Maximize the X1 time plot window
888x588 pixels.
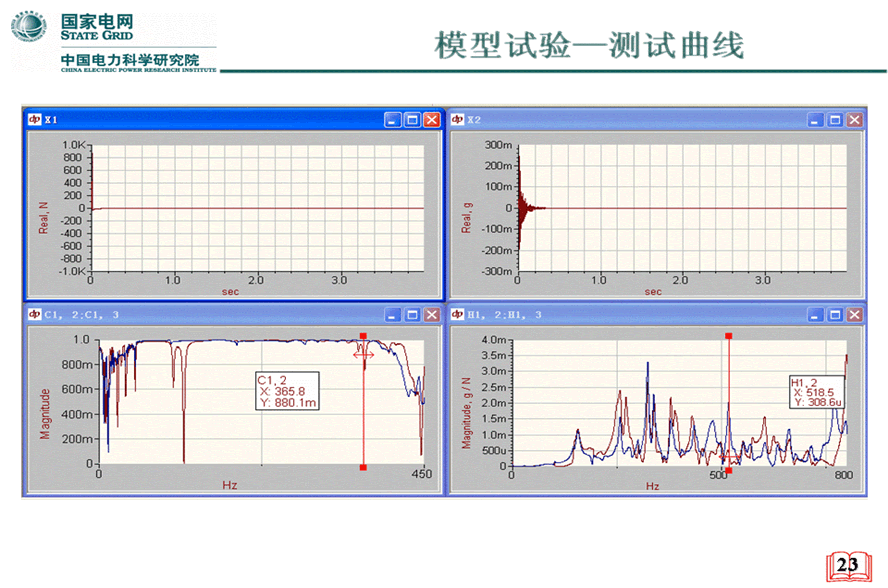412,119
